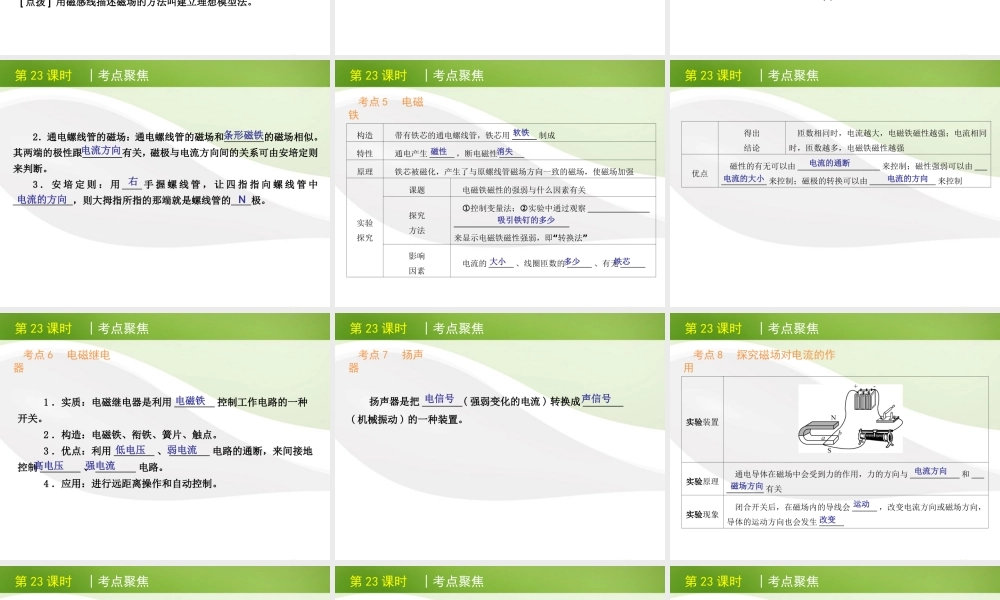
Task: Open the 考点5 电磁铁 slide thumbnail
Action: pos(500,185)
